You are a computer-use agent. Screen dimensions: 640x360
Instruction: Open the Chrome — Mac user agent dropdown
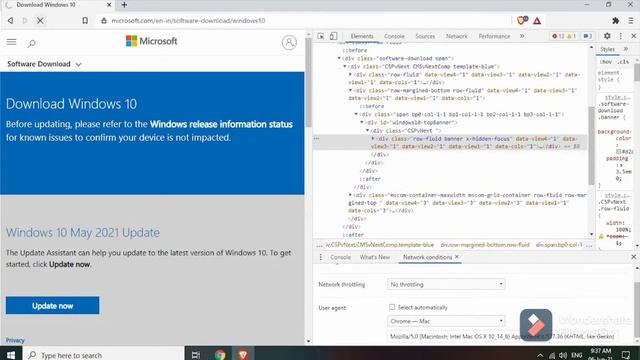[446, 321]
